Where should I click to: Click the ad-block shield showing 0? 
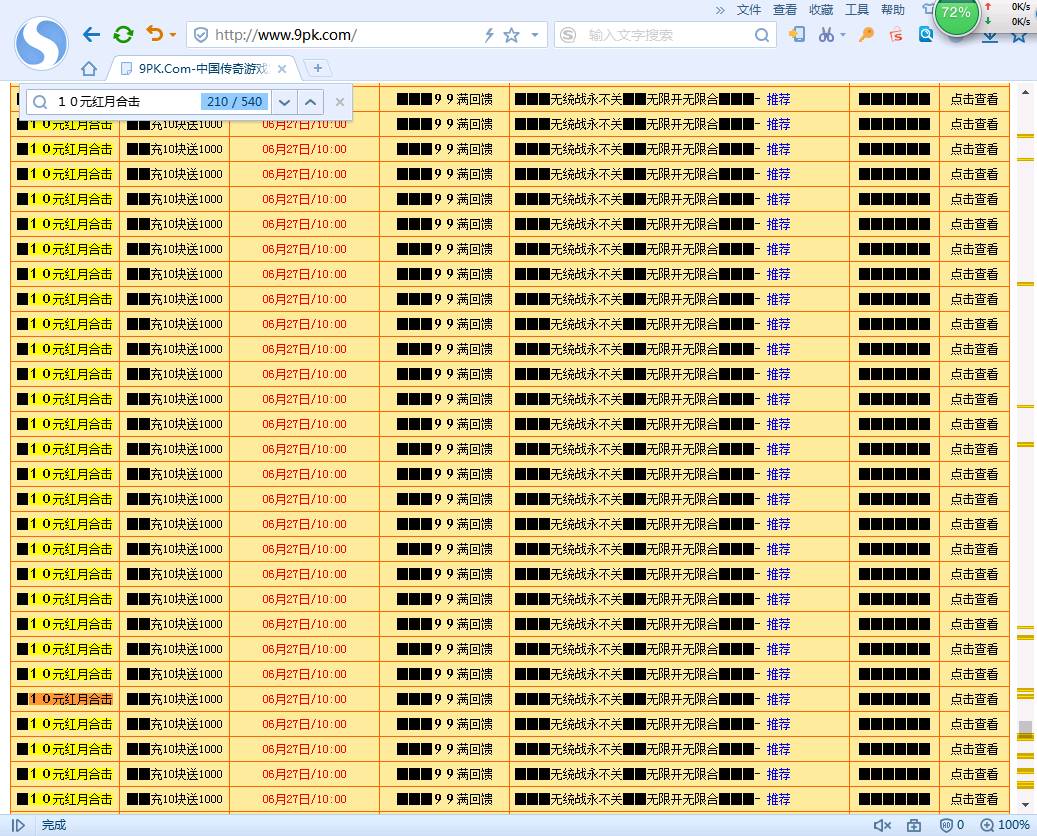[x=952, y=825]
